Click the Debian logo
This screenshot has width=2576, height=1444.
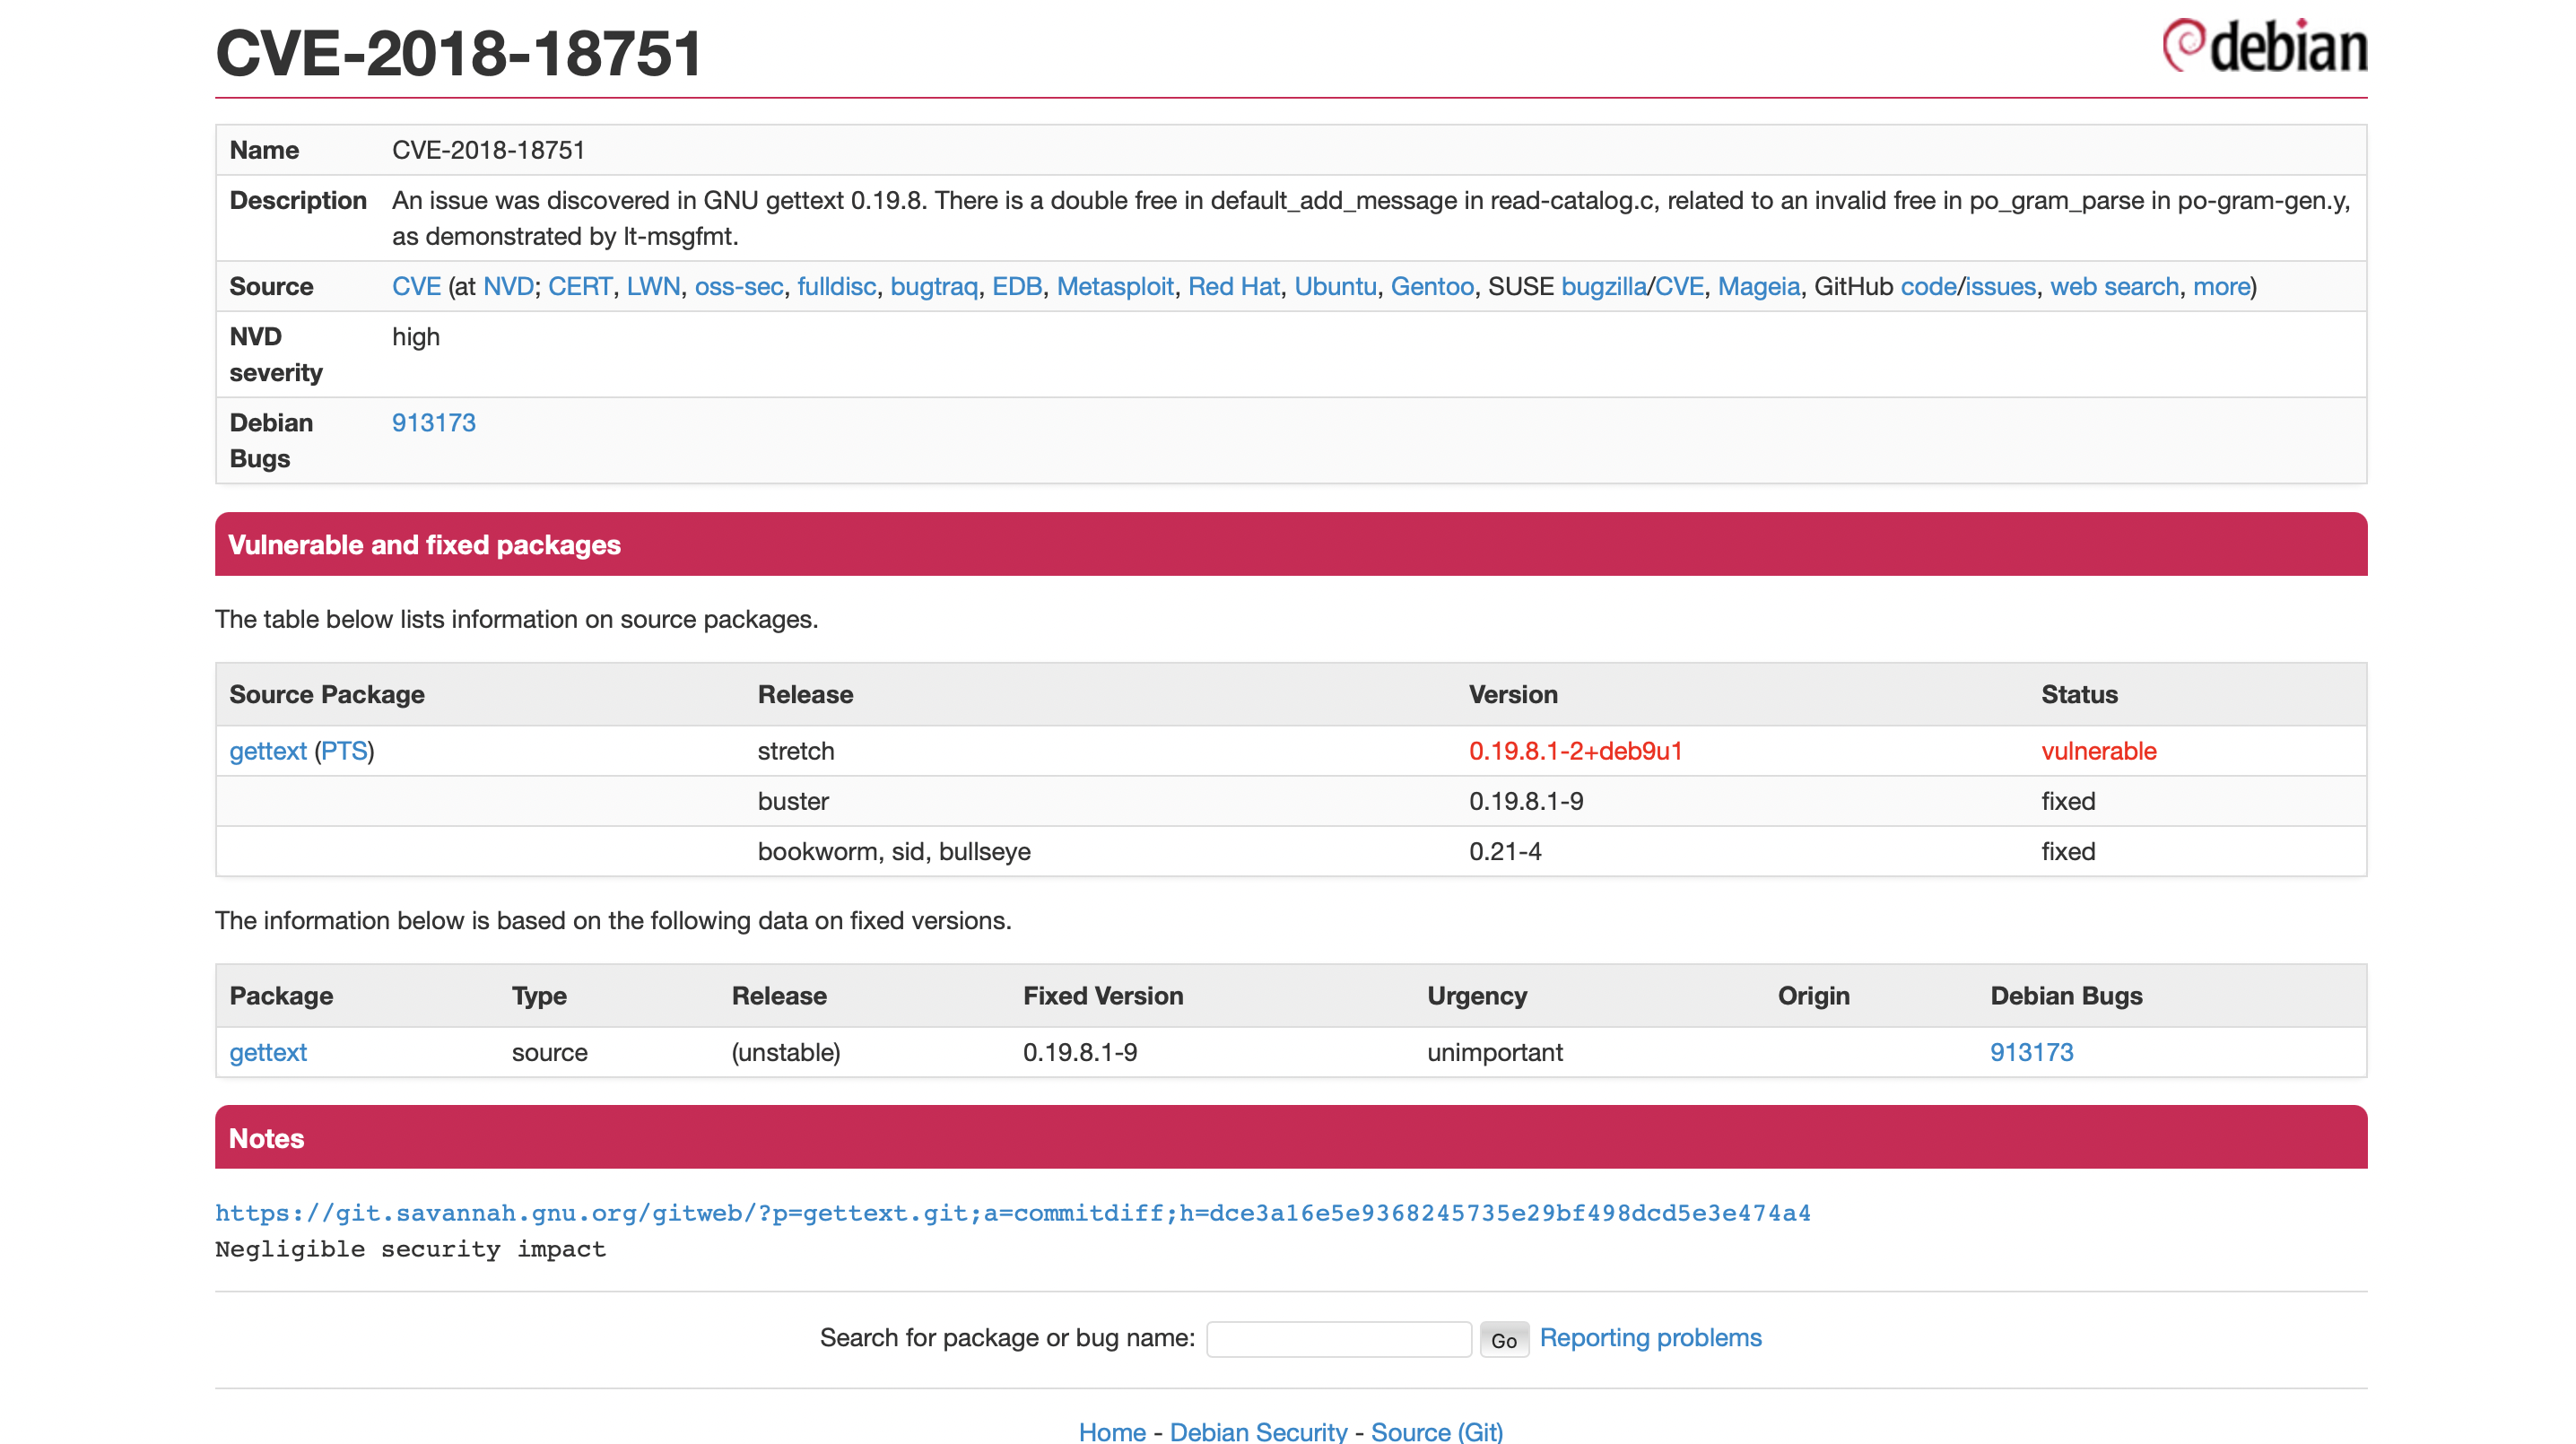(x=2264, y=46)
